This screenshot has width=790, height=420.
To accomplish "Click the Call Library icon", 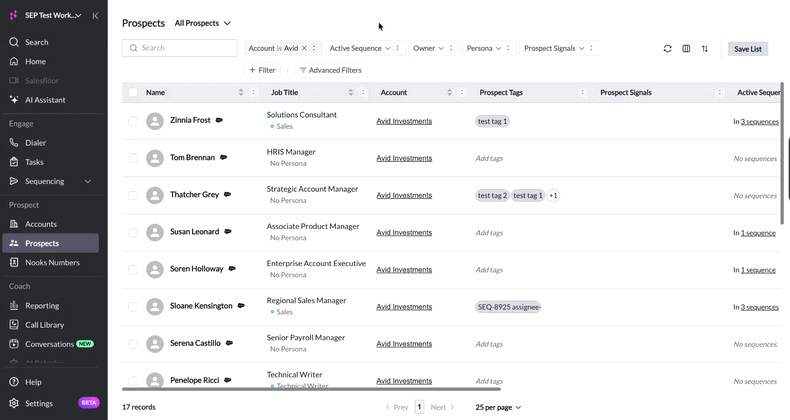I will point(14,325).
